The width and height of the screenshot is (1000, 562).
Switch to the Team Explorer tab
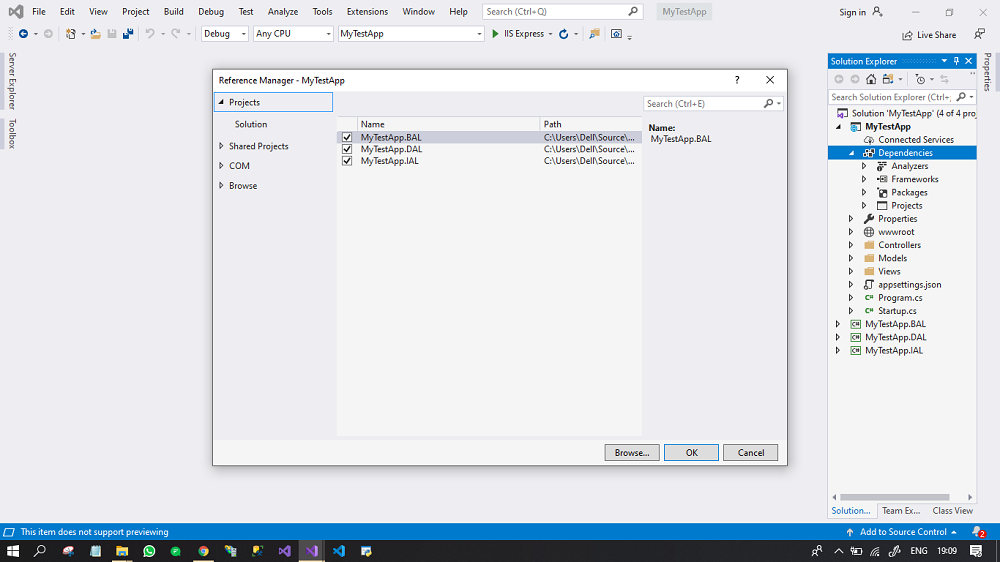pyautogui.click(x=901, y=510)
